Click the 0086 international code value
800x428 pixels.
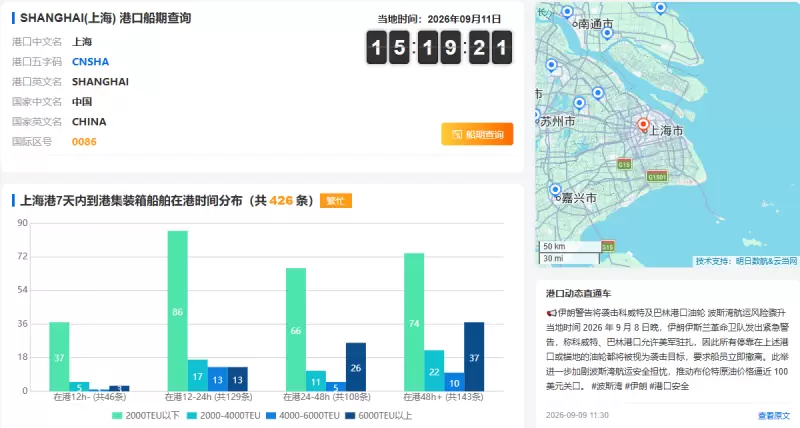tap(84, 142)
